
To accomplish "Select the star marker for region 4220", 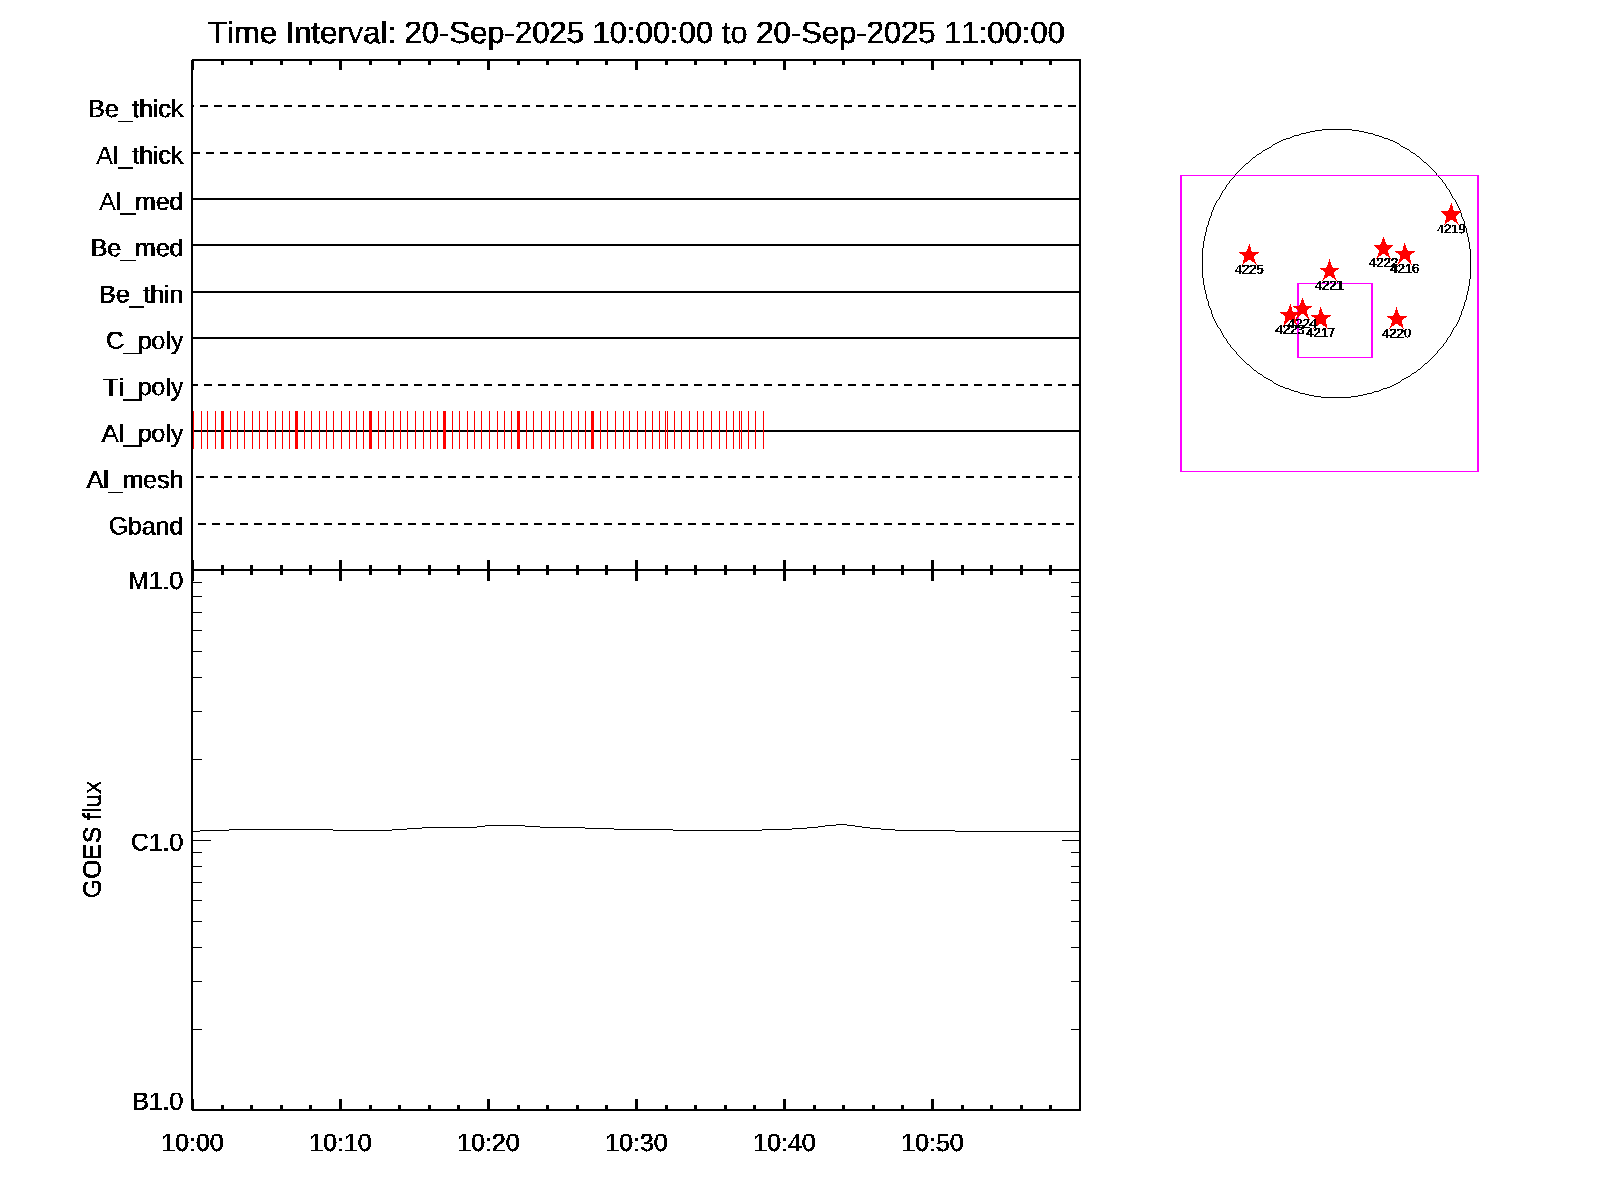I will pos(1397,319).
